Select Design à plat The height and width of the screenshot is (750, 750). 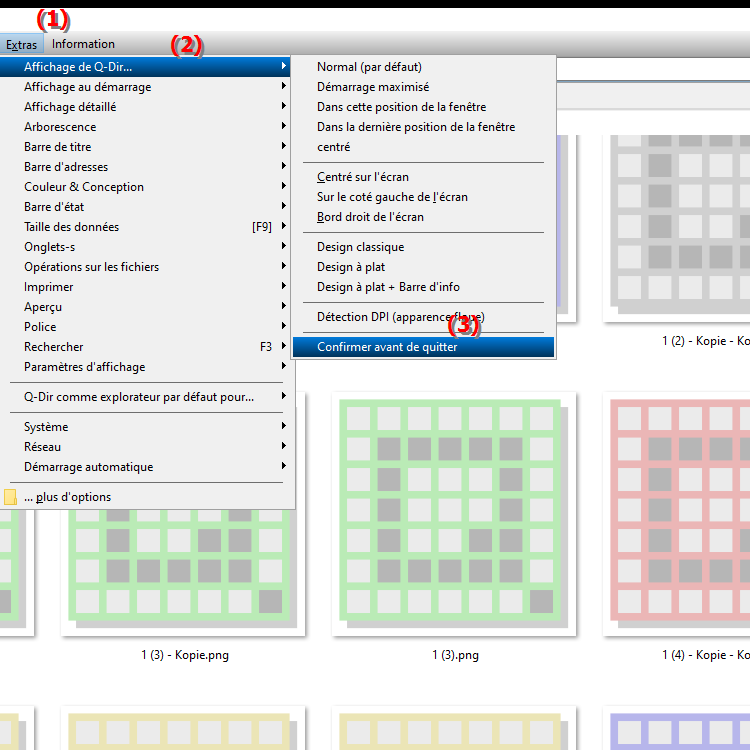pos(424,267)
